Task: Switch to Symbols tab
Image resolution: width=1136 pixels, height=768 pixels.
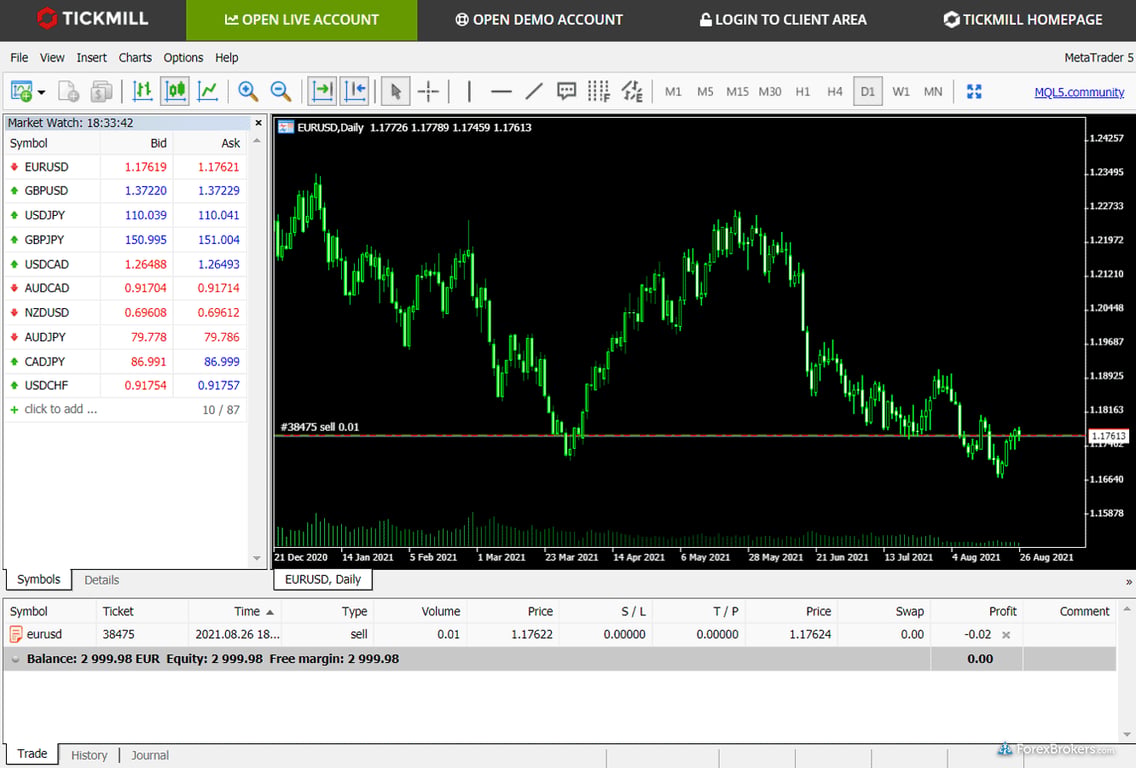Action: 38,579
